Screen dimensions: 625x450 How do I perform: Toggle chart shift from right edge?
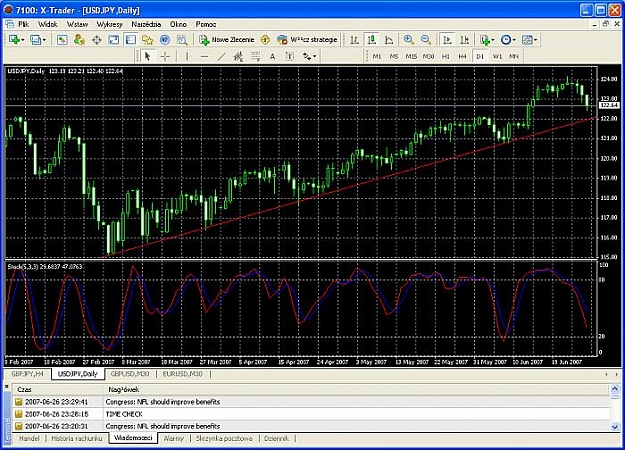pos(464,40)
